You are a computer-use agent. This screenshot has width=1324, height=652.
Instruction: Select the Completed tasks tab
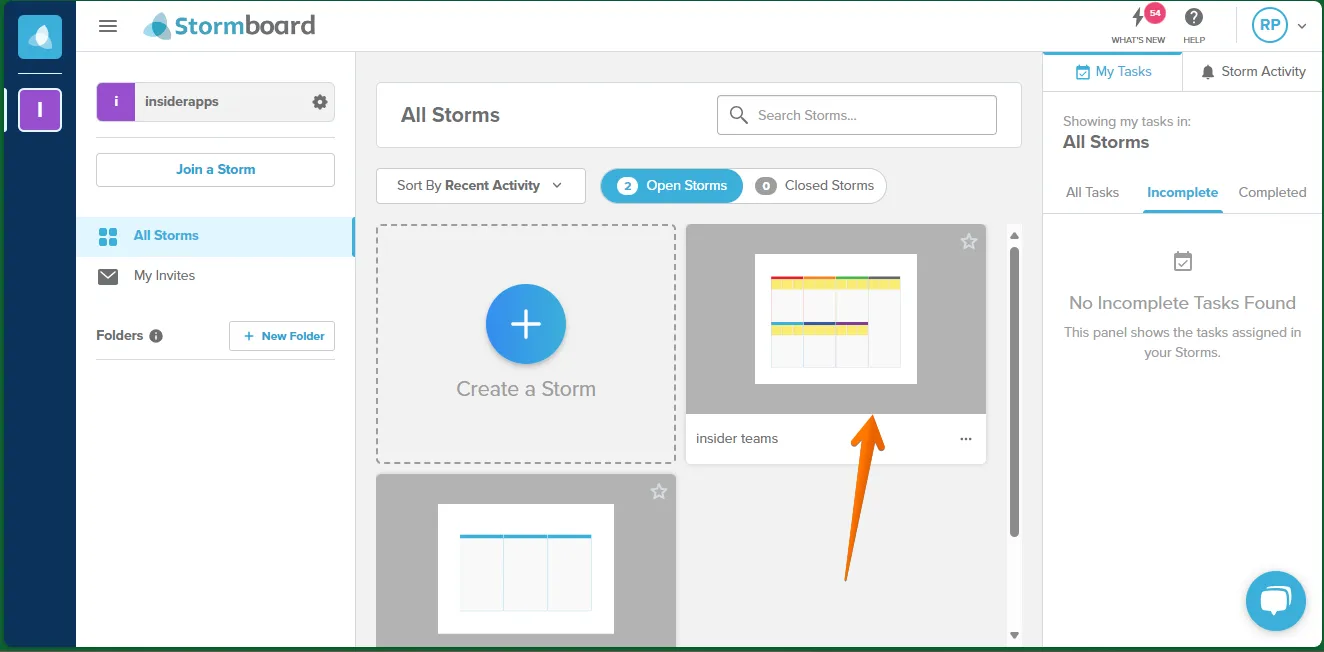pos(1272,193)
